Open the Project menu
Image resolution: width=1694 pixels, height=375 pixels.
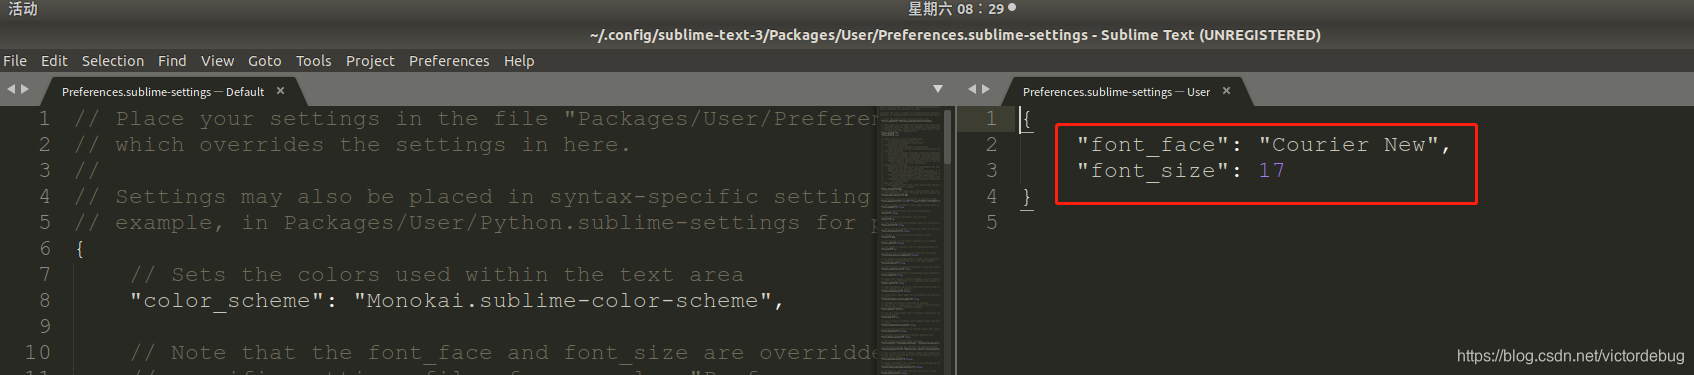pyautogui.click(x=370, y=61)
